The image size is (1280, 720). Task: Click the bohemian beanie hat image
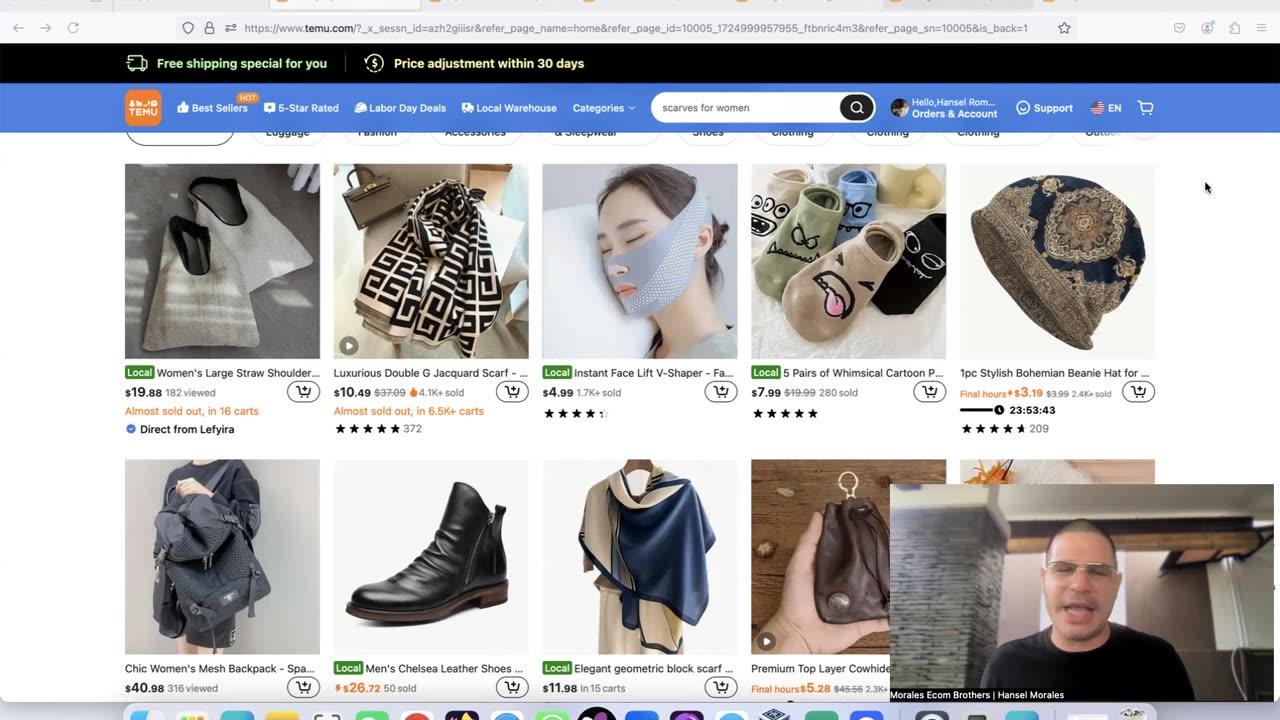[x=1057, y=261]
